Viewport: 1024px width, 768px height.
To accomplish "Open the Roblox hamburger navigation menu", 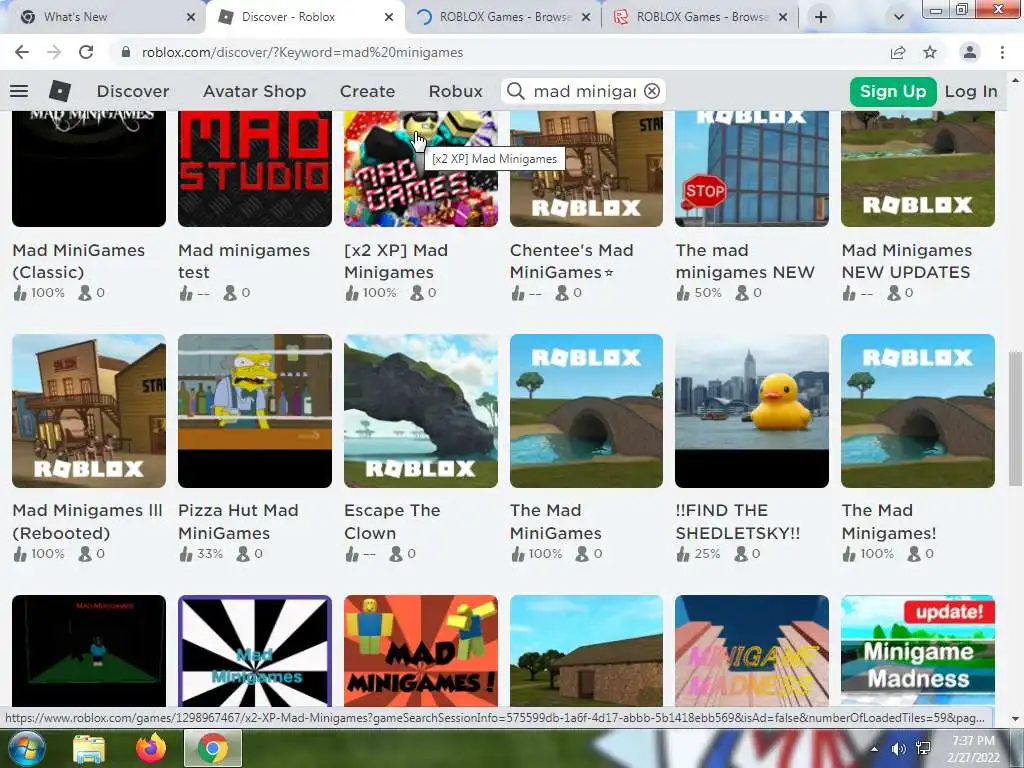I will point(19,91).
